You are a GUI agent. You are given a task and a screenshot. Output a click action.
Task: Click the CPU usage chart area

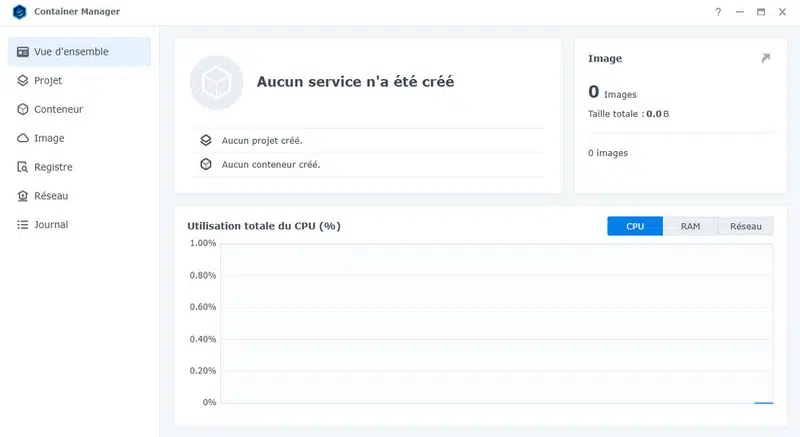[496, 322]
